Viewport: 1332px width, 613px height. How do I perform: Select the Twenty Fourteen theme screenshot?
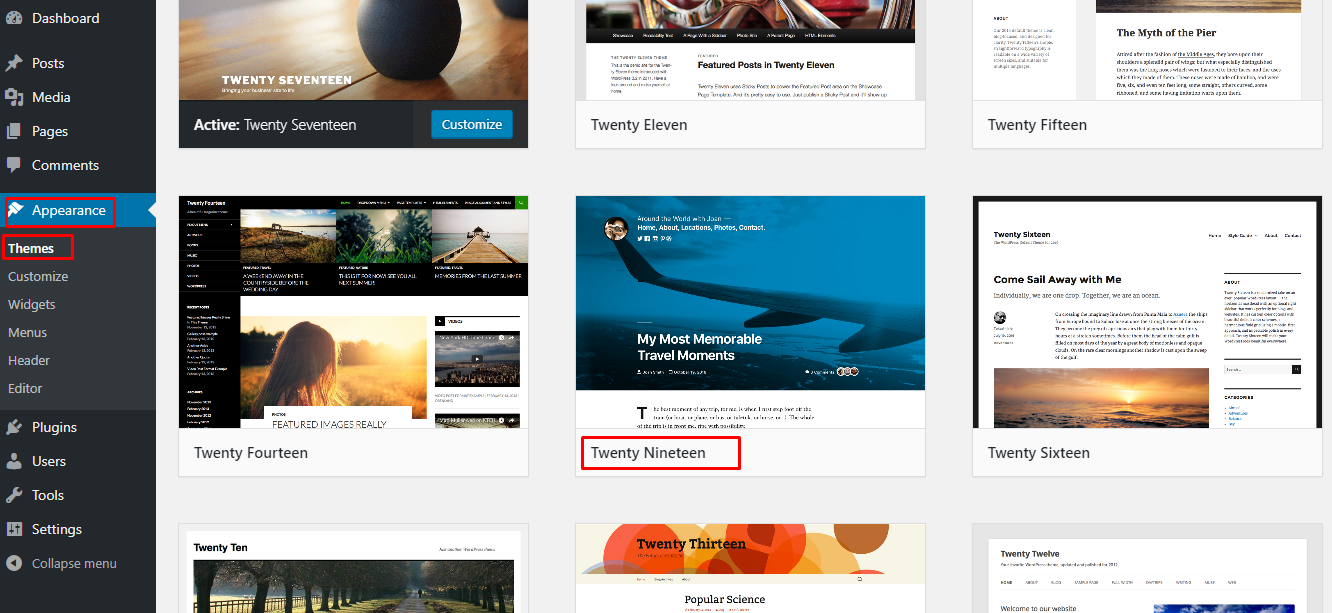[x=353, y=312]
